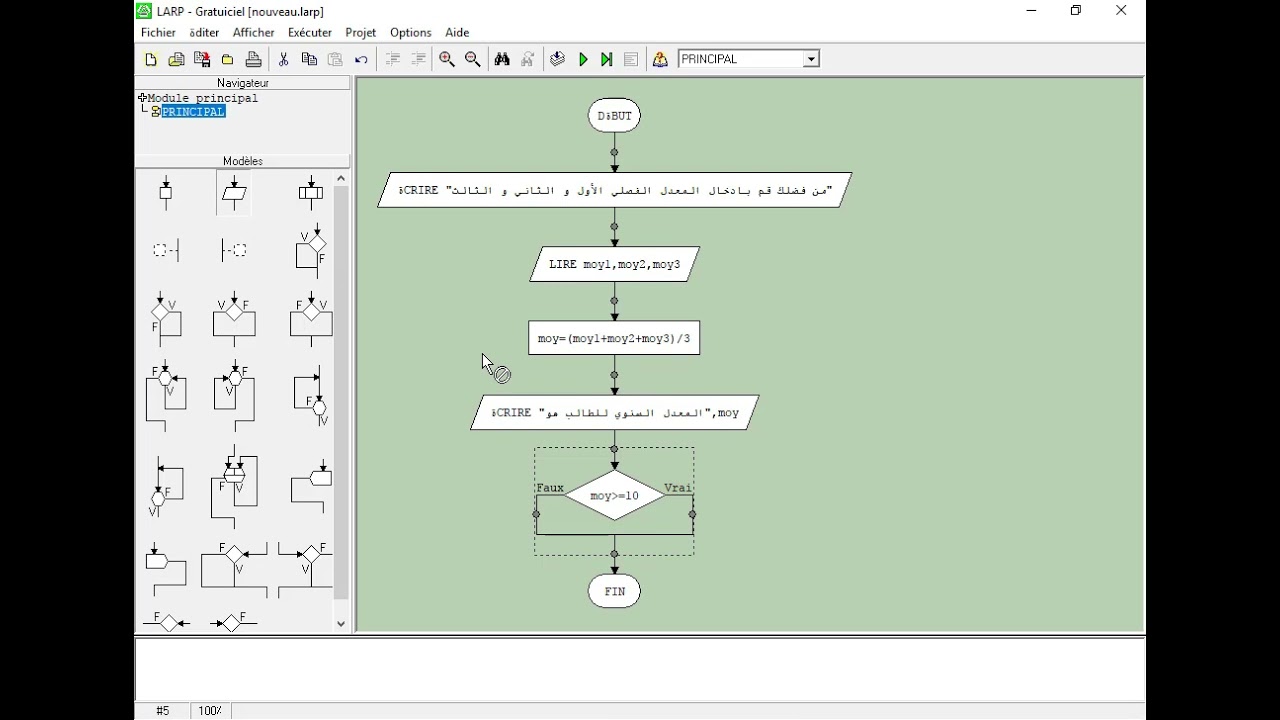The height and width of the screenshot is (720, 1280).
Task: Click the help assistant icon
Action: click(x=660, y=59)
